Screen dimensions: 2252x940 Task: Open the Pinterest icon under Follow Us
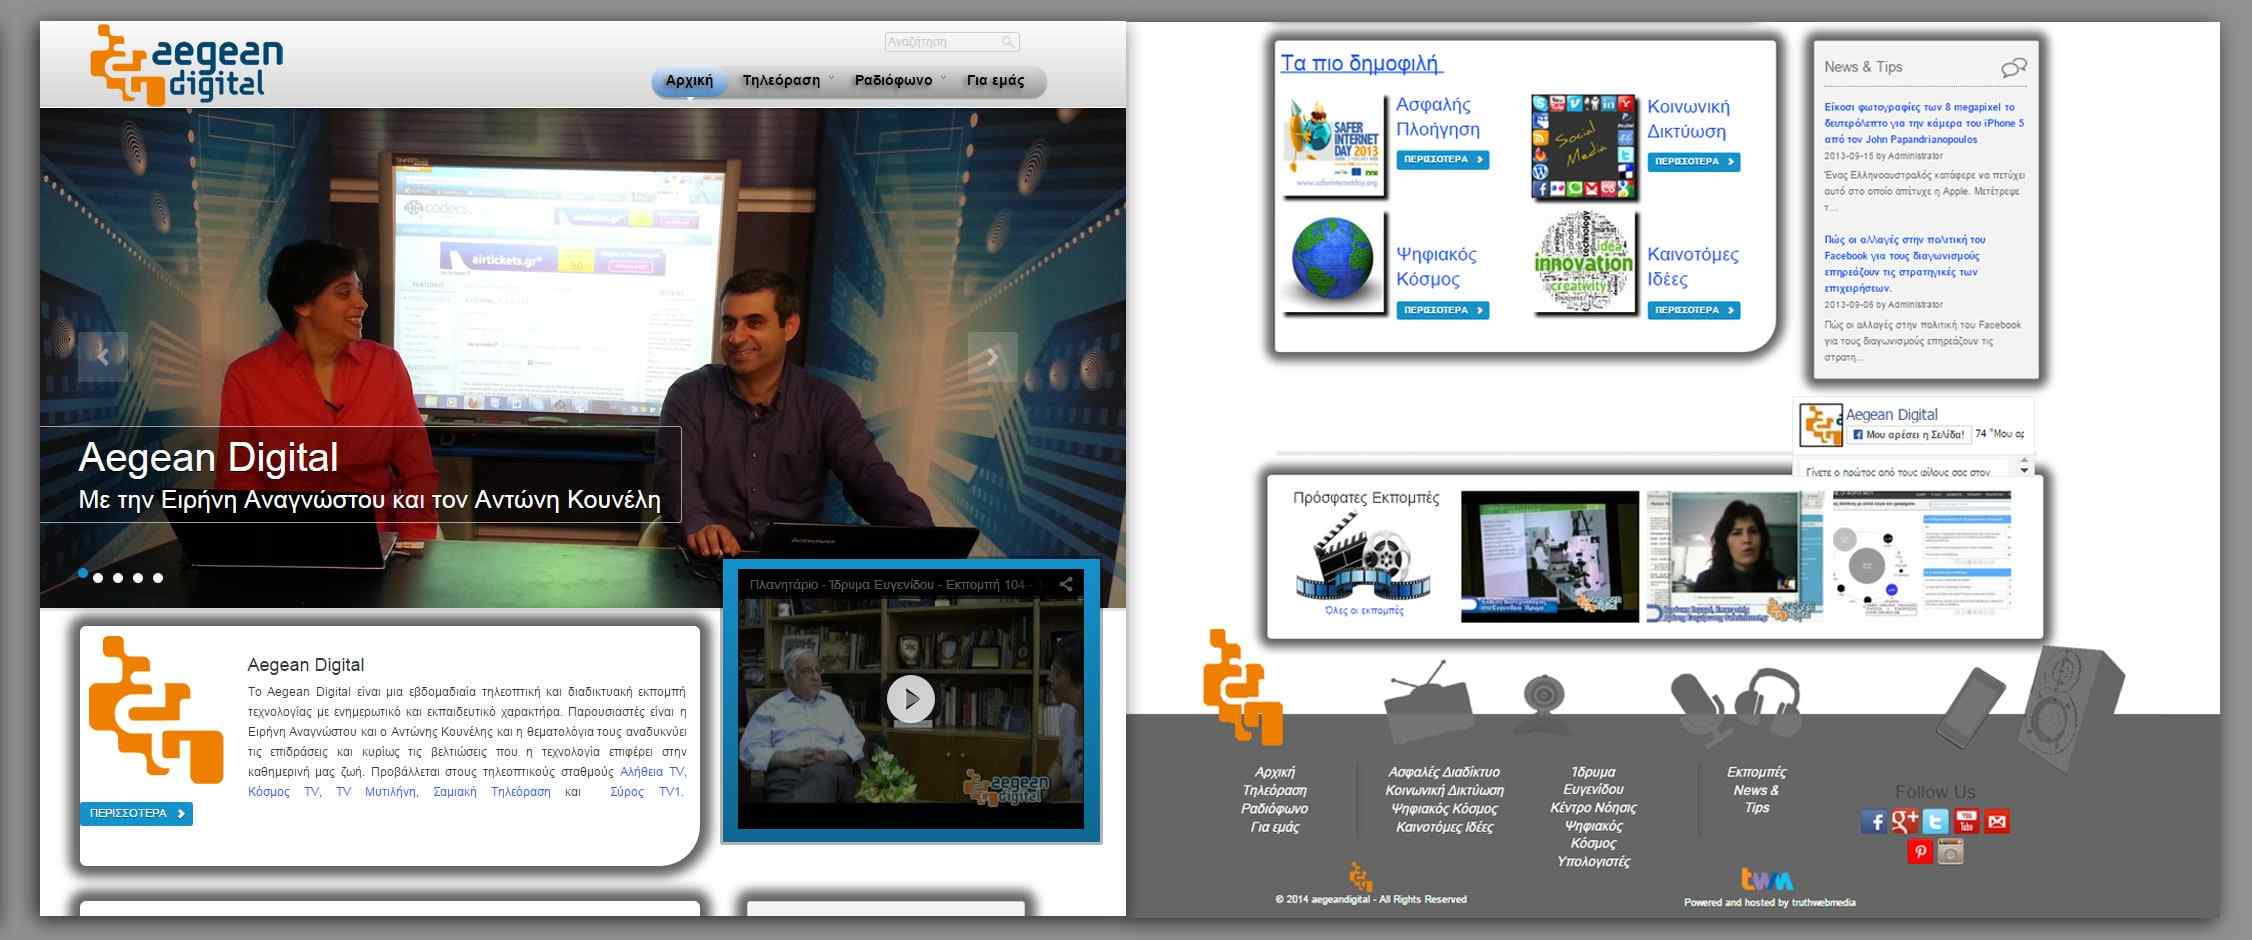[x=1920, y=852]
